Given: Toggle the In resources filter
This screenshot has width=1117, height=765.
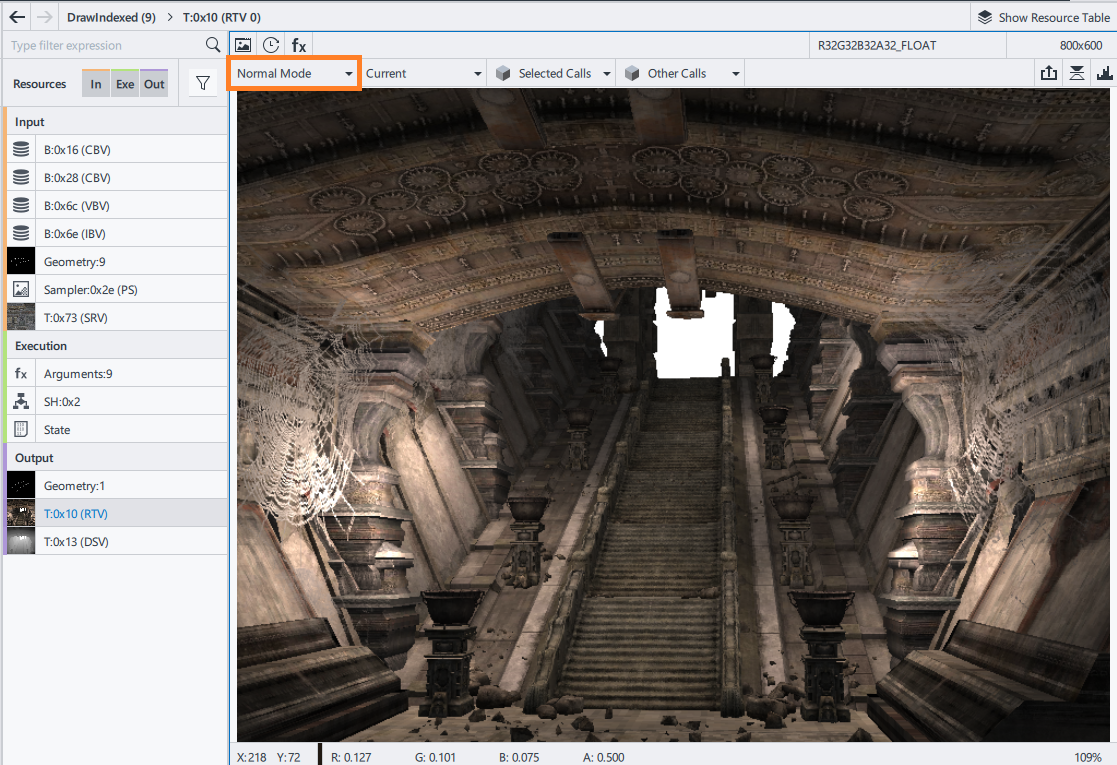Looking at the screenshot, I should pyautogui.click(x=96, y=84).
